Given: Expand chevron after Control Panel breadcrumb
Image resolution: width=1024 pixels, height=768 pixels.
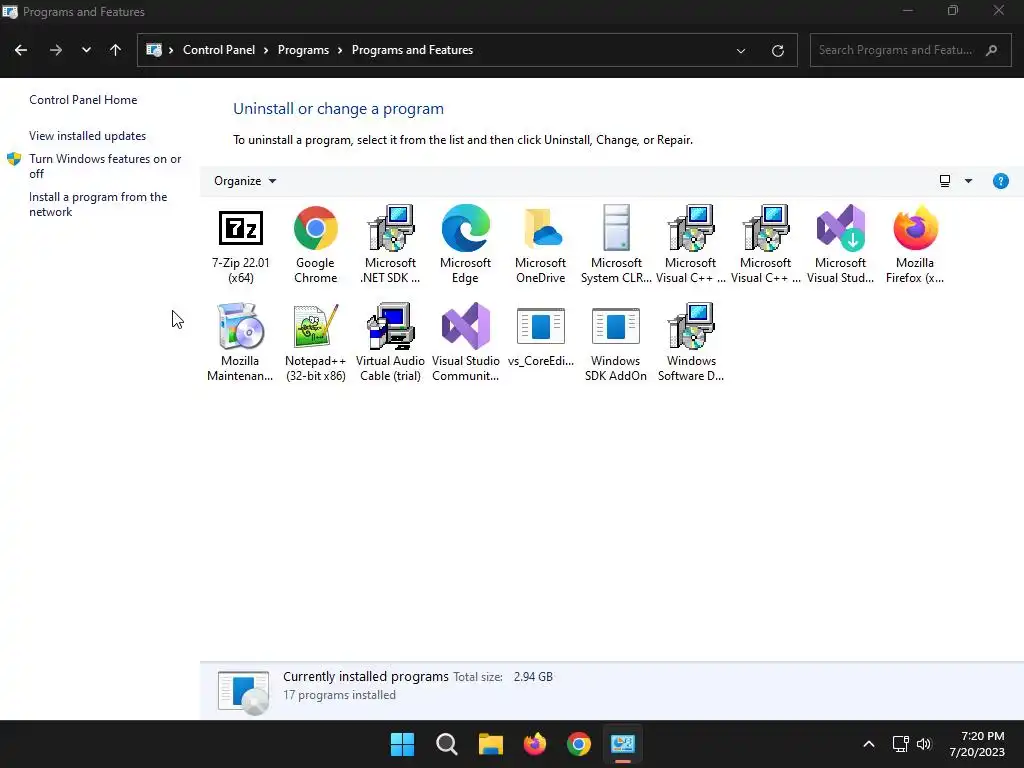Looking at the screenshot, I should [x=266, y=50].
